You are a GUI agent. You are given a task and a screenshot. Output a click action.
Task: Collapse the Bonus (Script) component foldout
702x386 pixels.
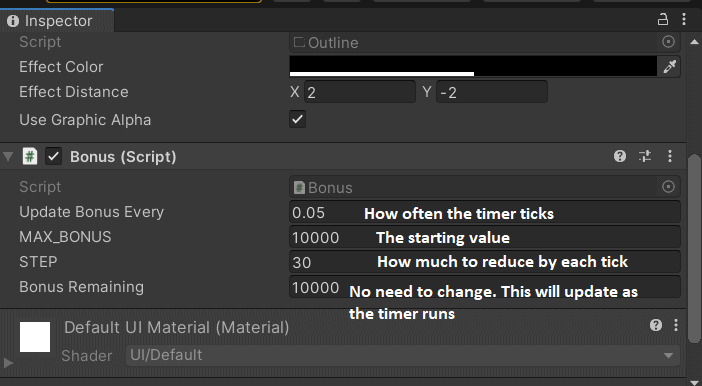tap(8, 157)
